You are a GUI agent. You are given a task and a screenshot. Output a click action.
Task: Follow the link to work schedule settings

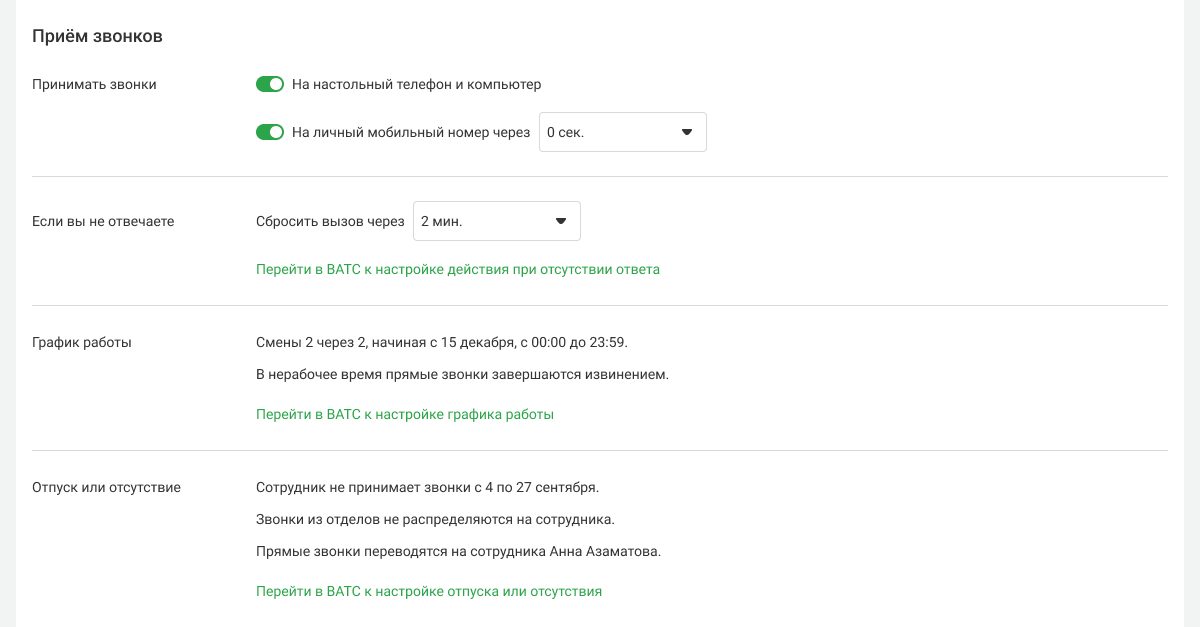pos(405,414)
